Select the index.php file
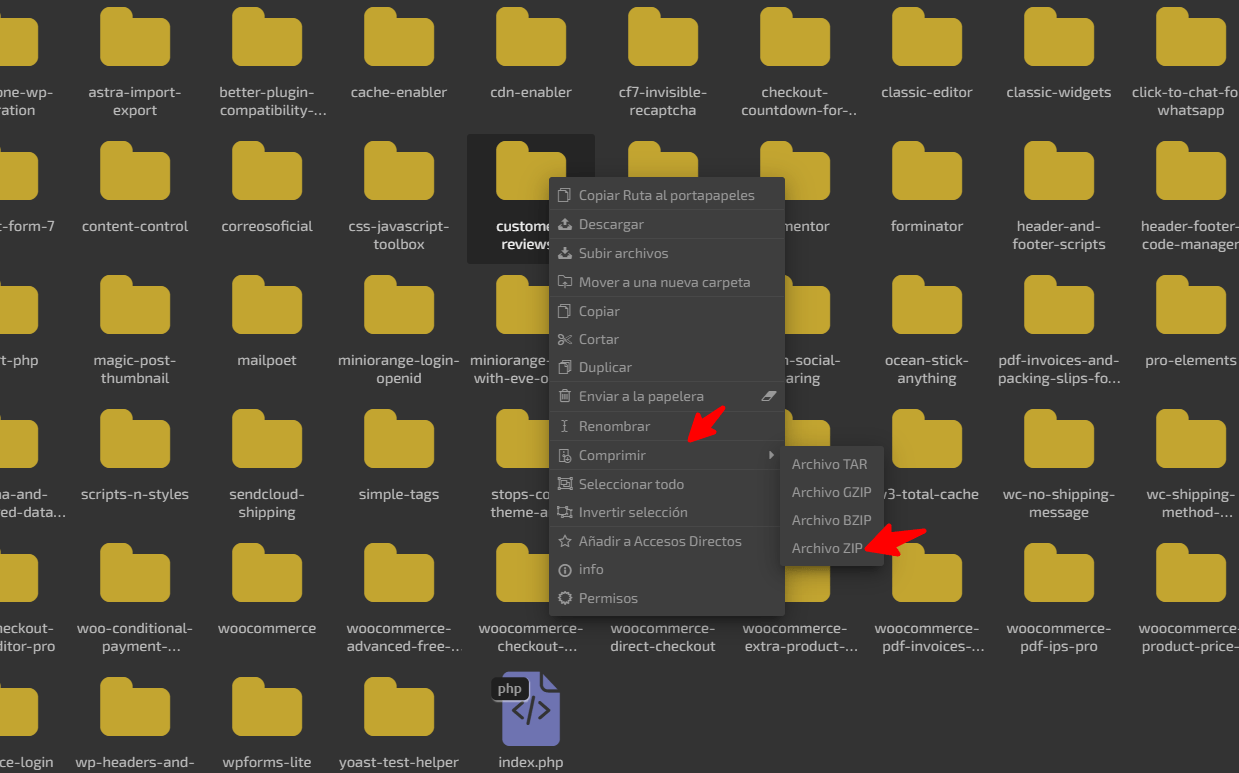 (x=531, y=720)
